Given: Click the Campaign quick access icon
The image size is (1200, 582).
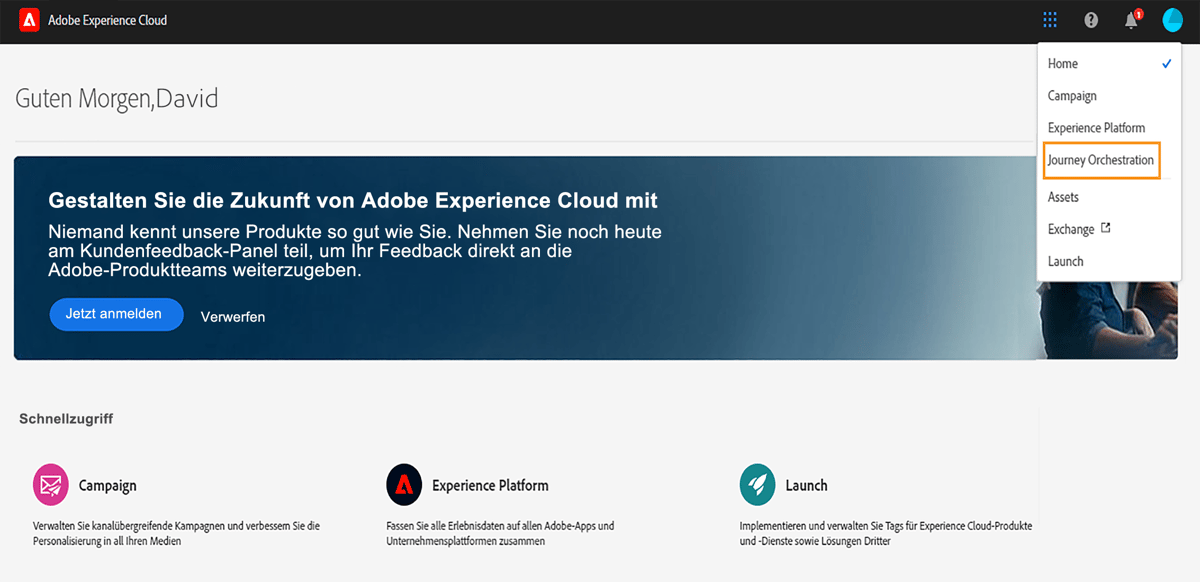Looking at the screenshot, I should coord(50,485).
